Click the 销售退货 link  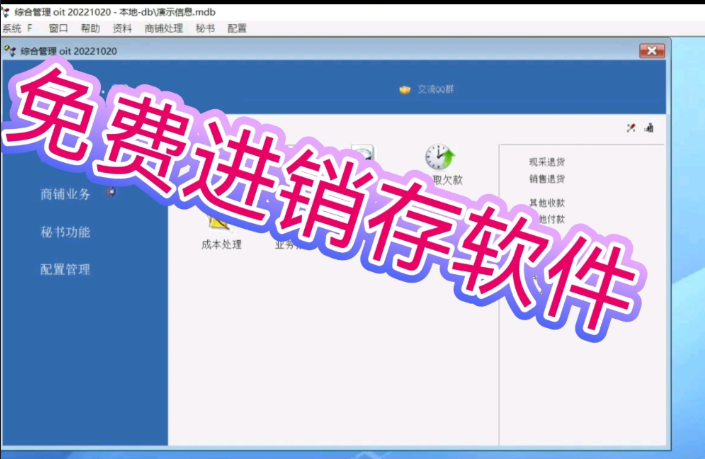pyautogui.click(x=547, y=179)
